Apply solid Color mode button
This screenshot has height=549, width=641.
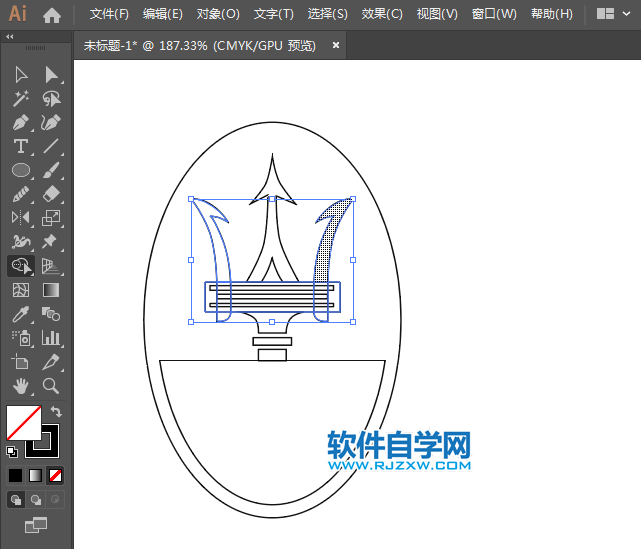click(x=16, y=475)
